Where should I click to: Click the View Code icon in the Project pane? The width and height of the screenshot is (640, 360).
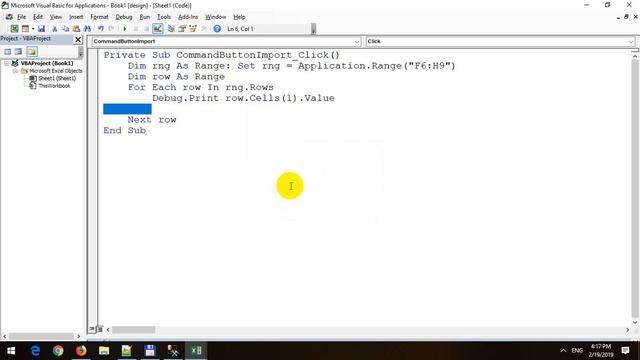coord(8,51)
